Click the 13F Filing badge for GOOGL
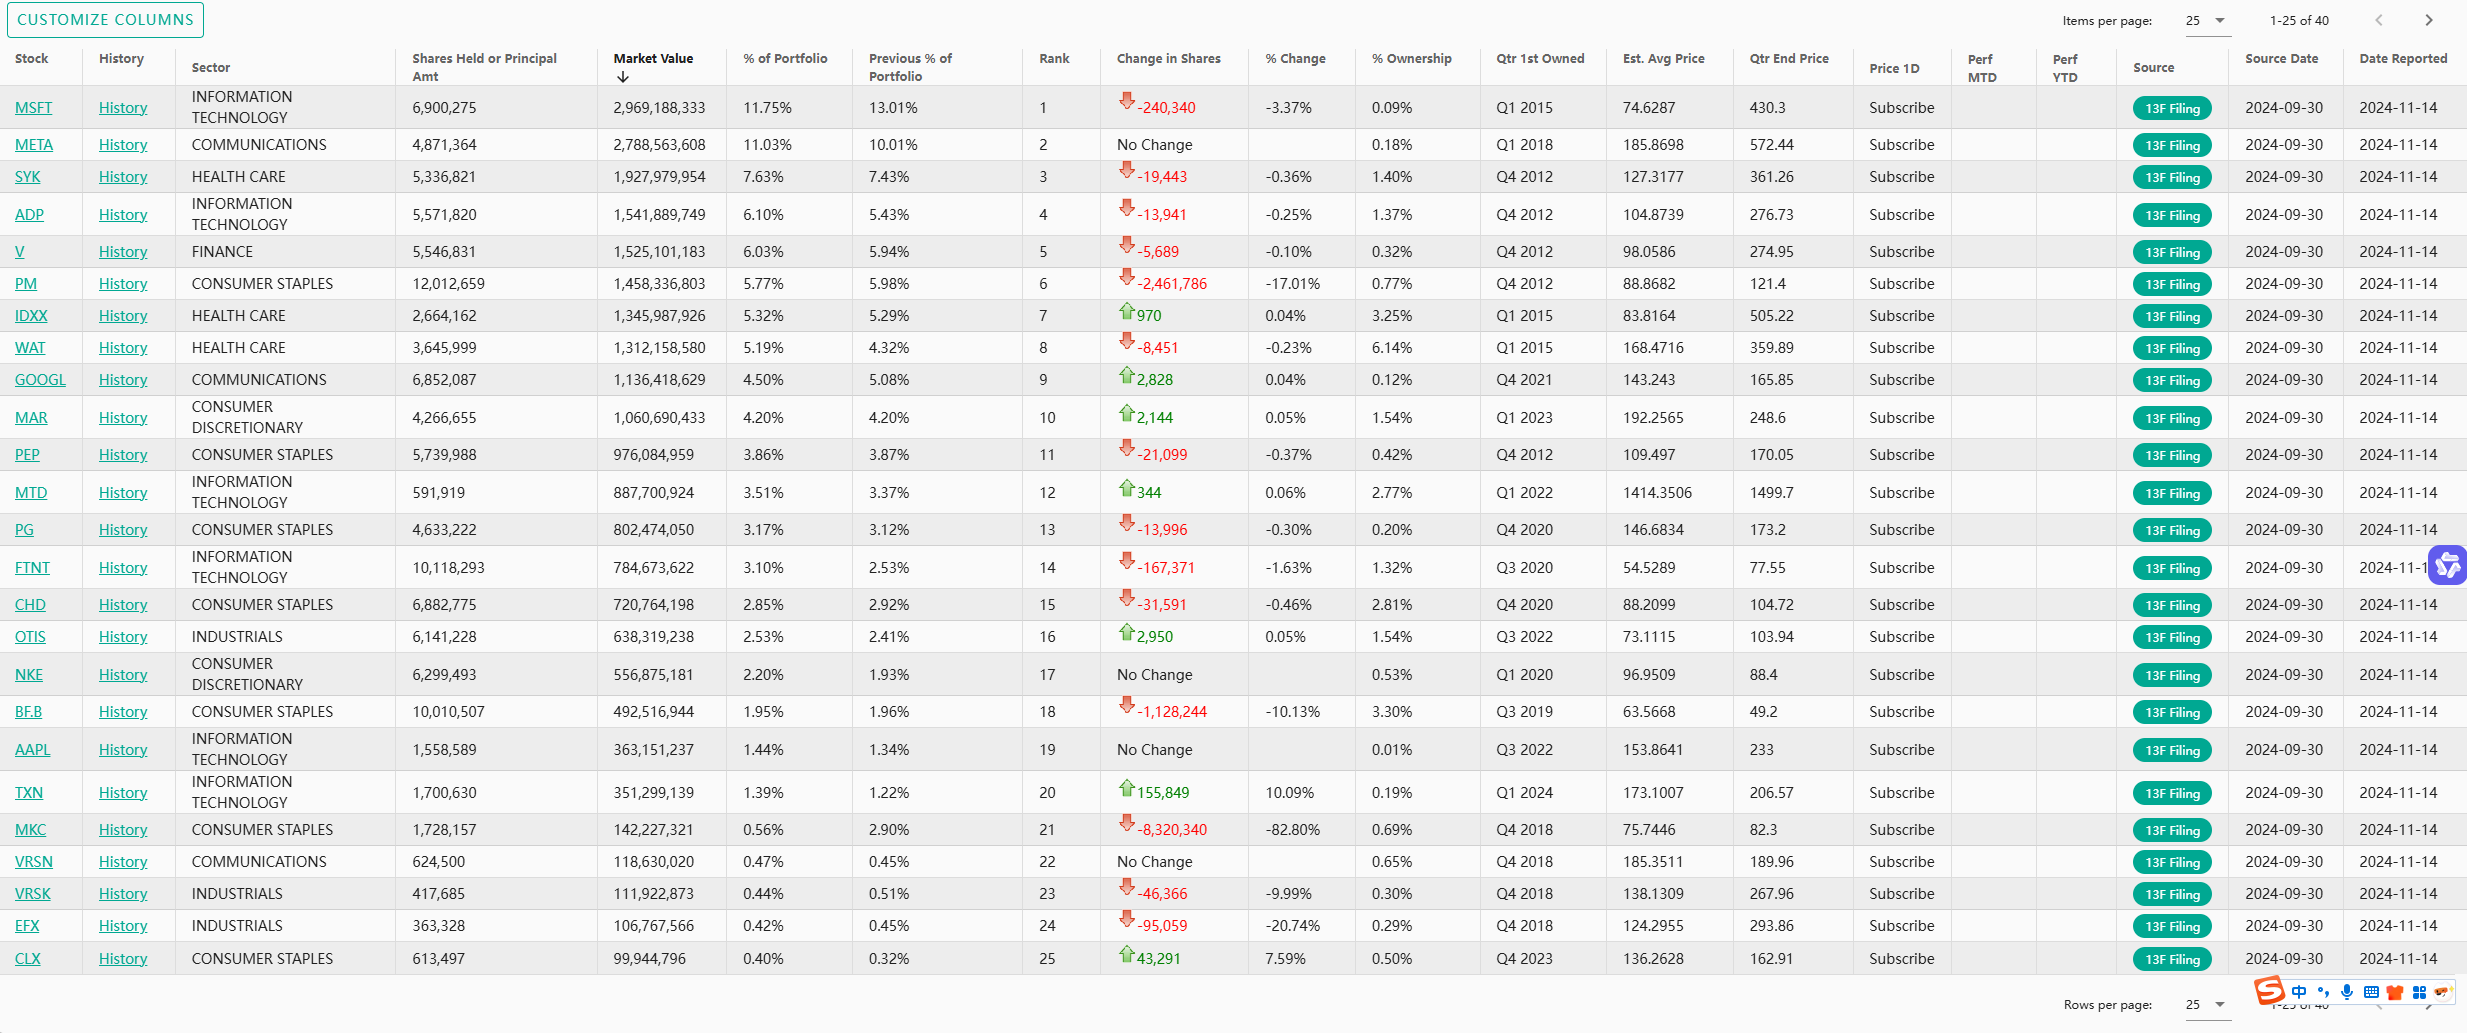 [x=2172, y=381]
